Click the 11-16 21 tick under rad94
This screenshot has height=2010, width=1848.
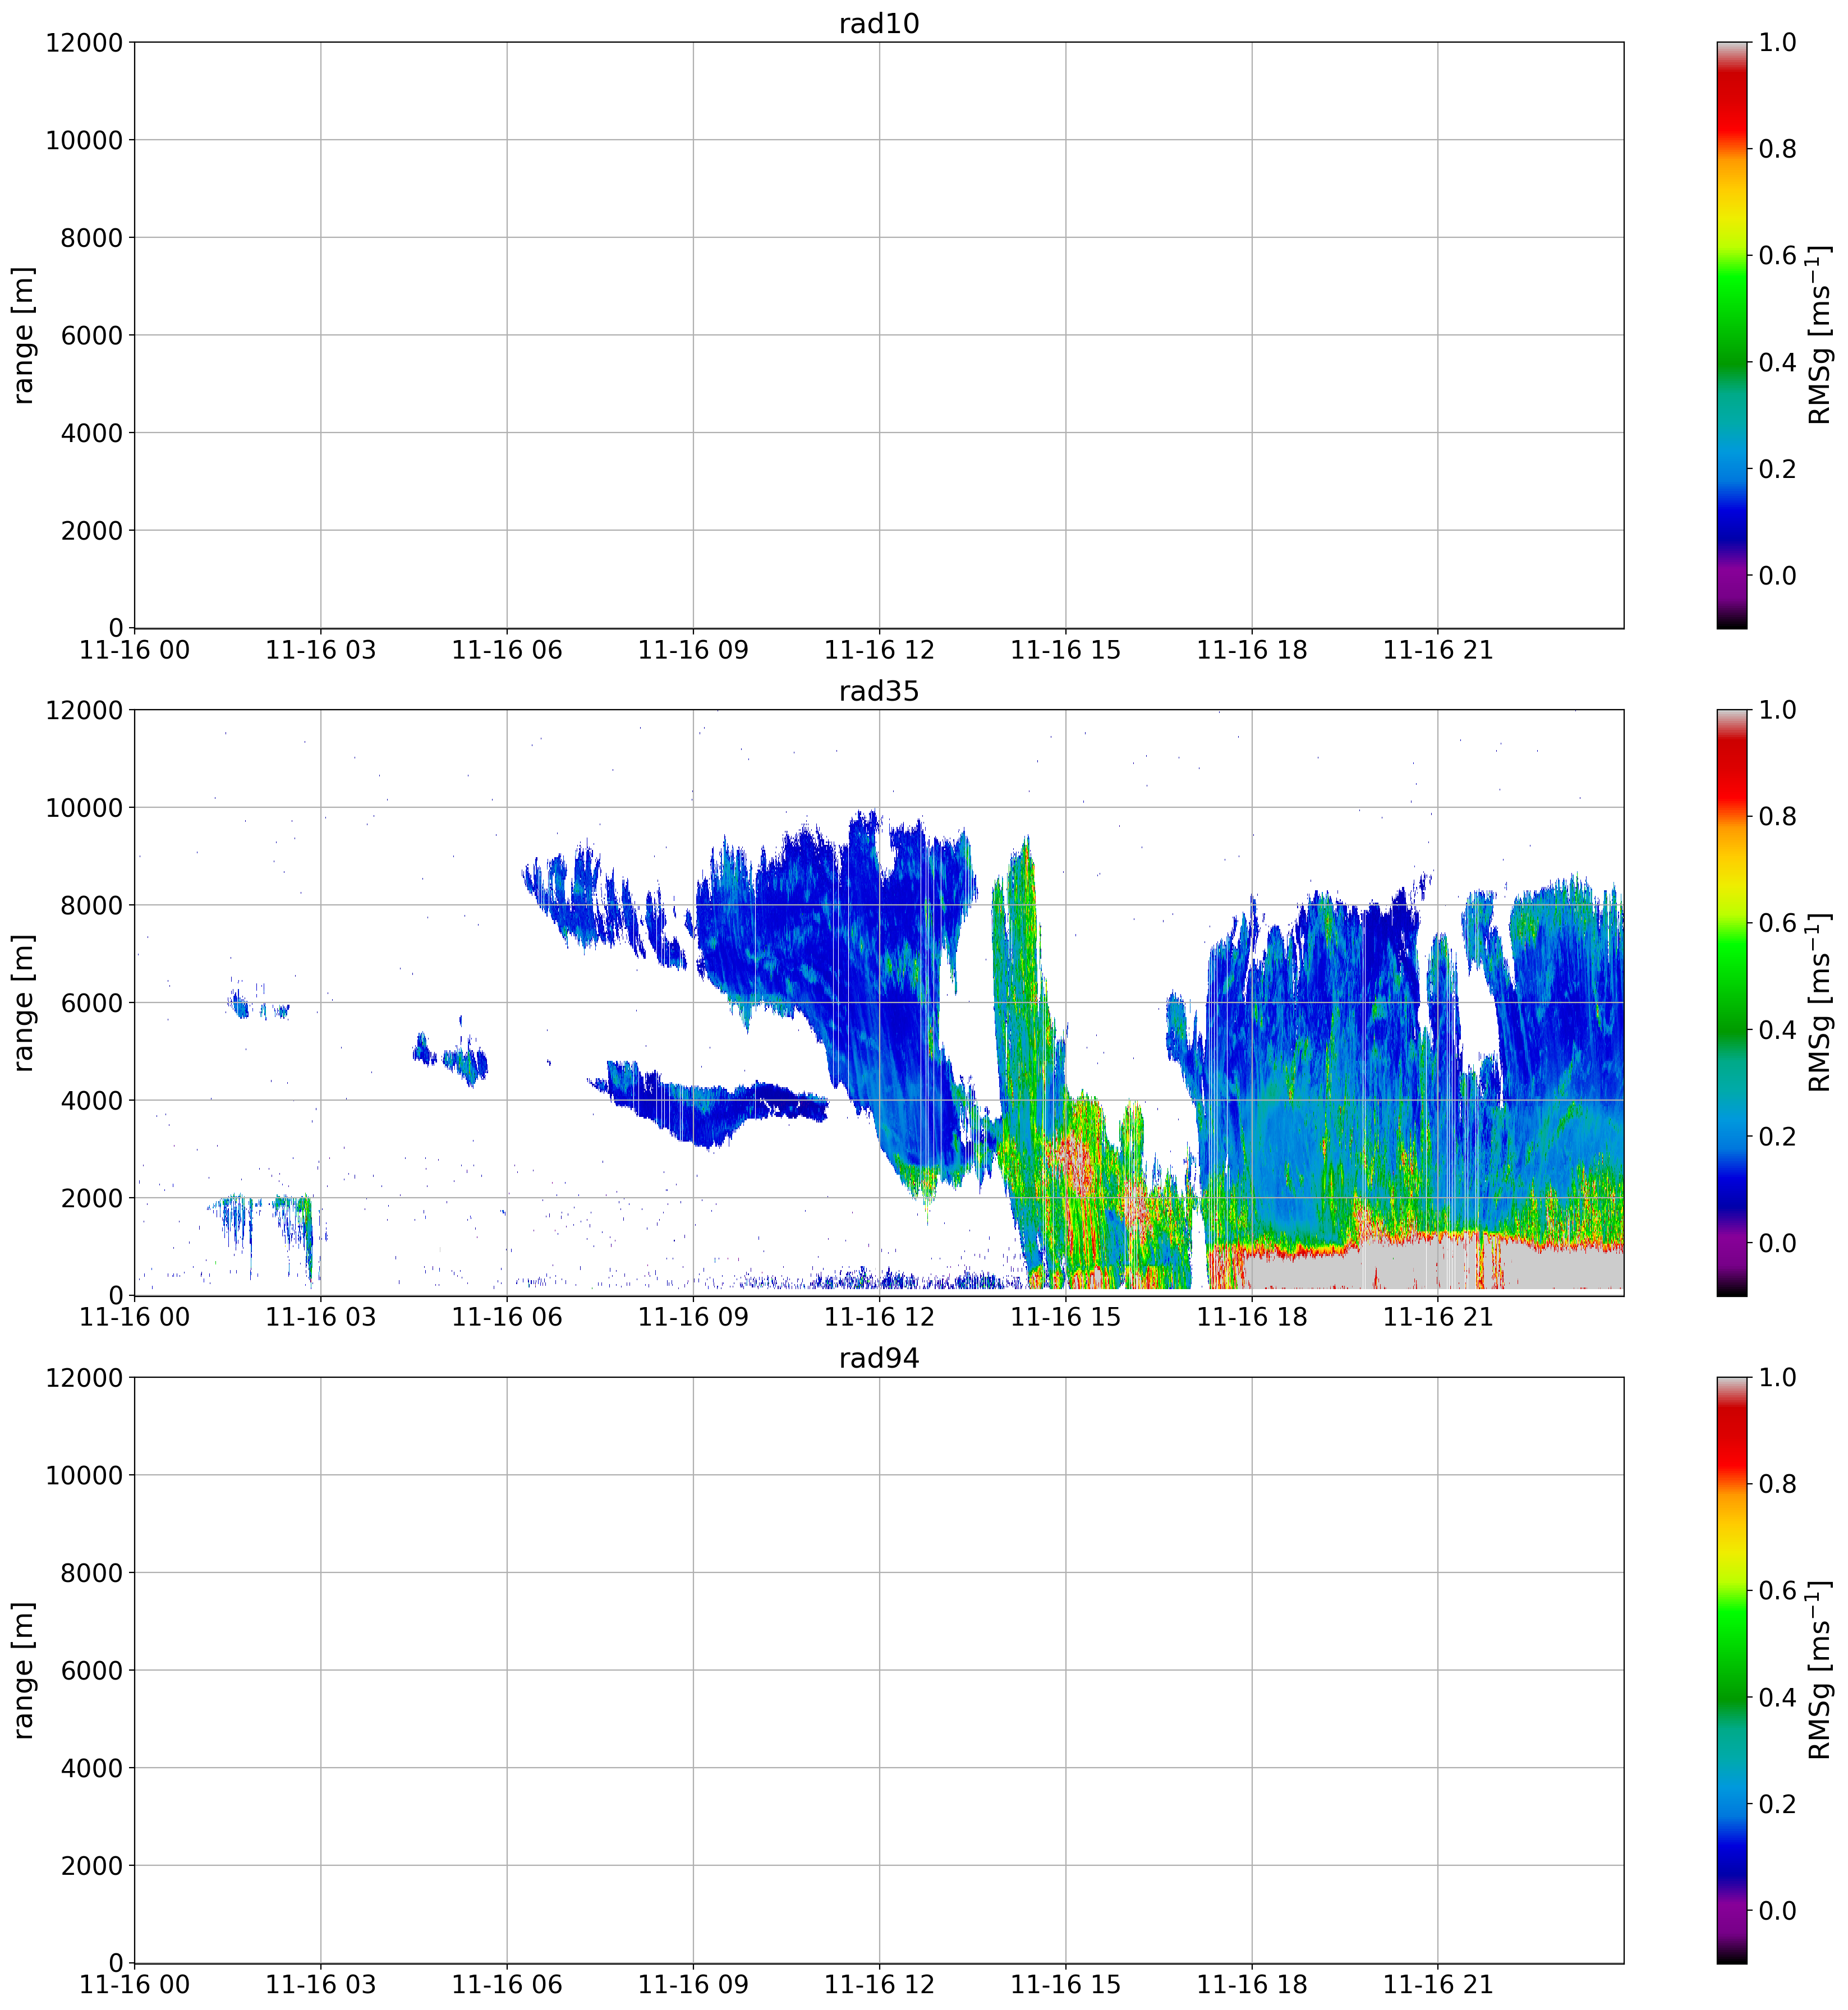pos(1437,1985)
